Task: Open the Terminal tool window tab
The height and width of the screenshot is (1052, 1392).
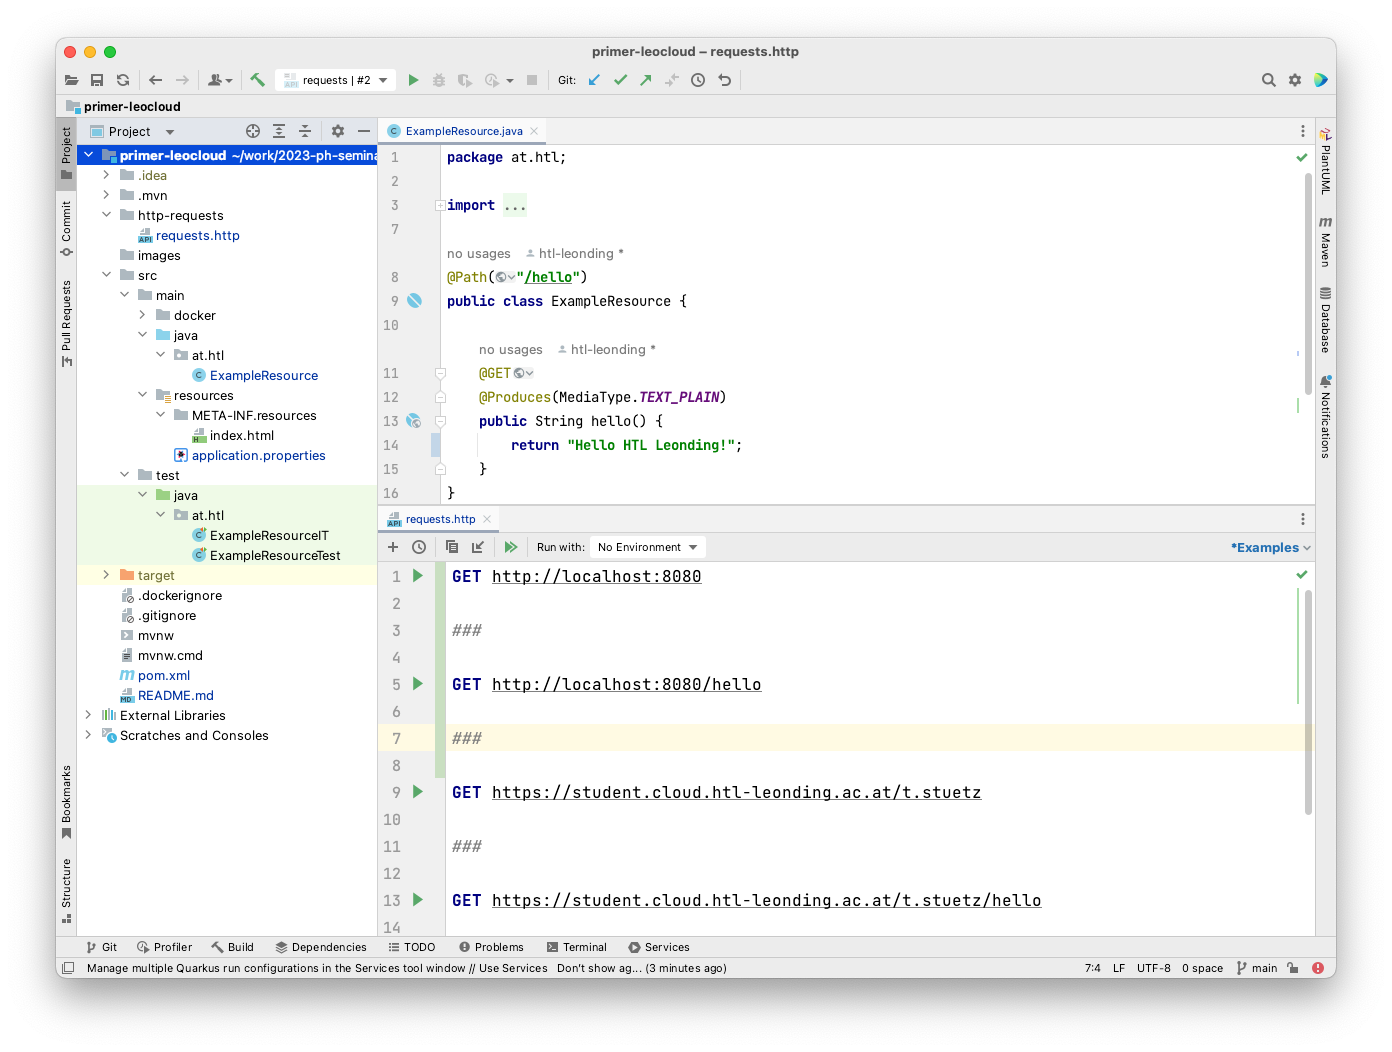Action: (577, 947)
